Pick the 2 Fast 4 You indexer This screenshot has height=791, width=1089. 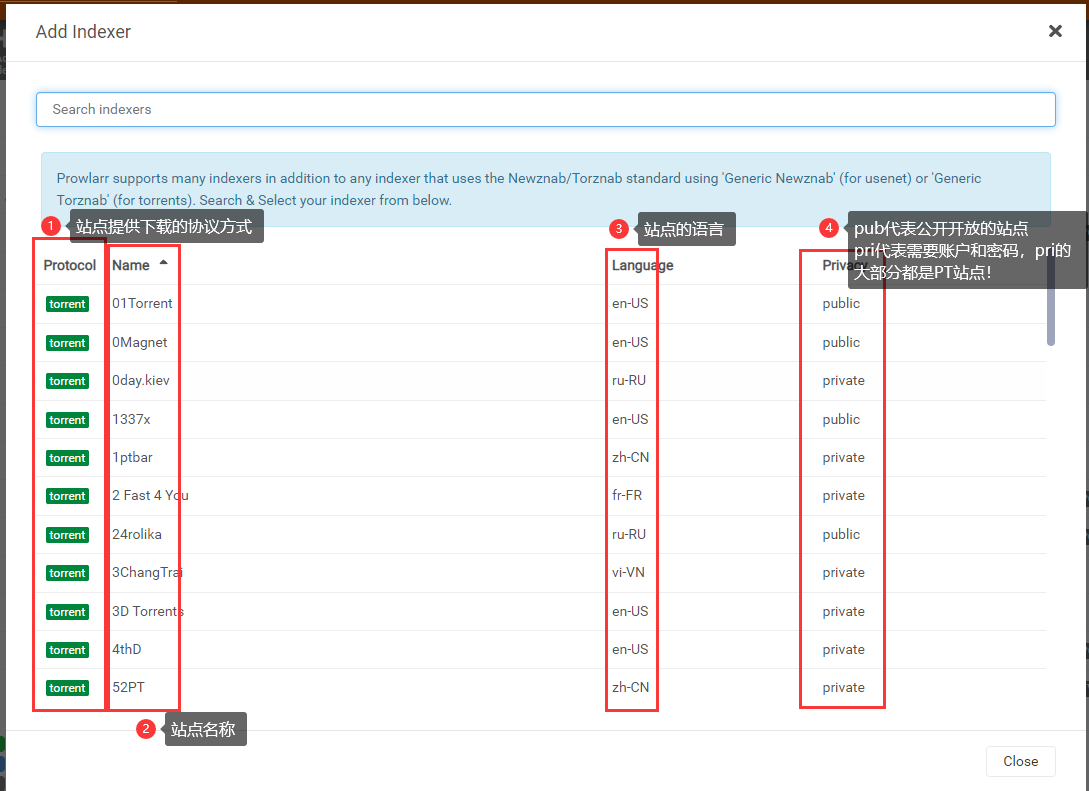(x=150, y=495)
